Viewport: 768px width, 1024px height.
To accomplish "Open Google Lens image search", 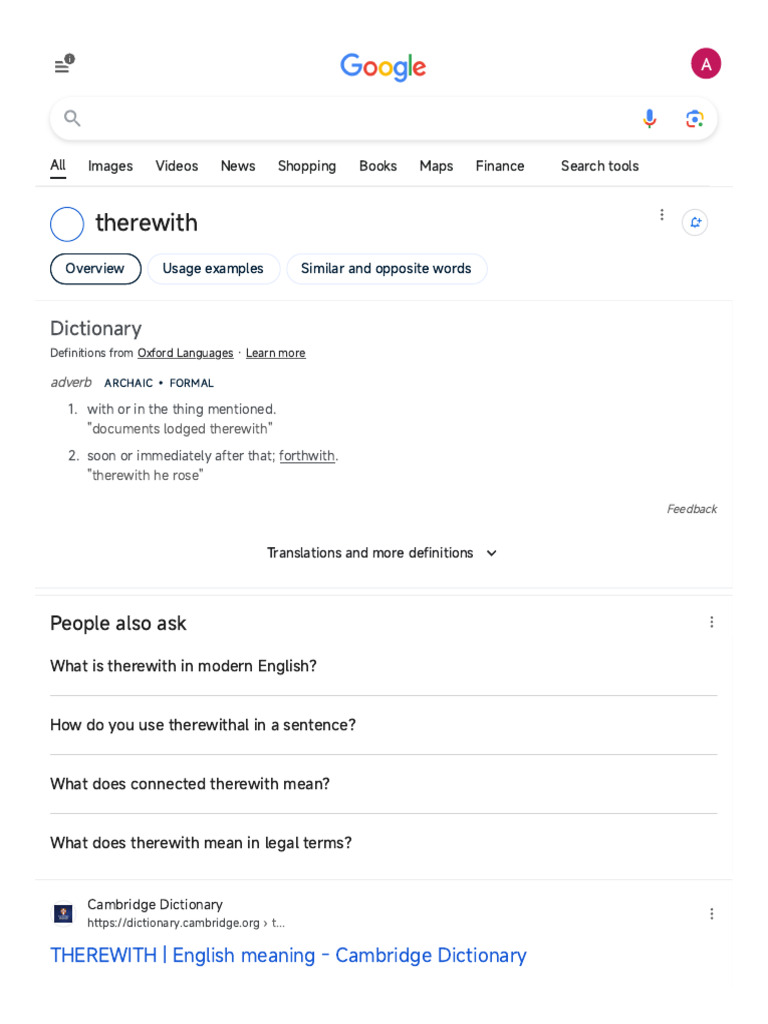I will point(694,119).
